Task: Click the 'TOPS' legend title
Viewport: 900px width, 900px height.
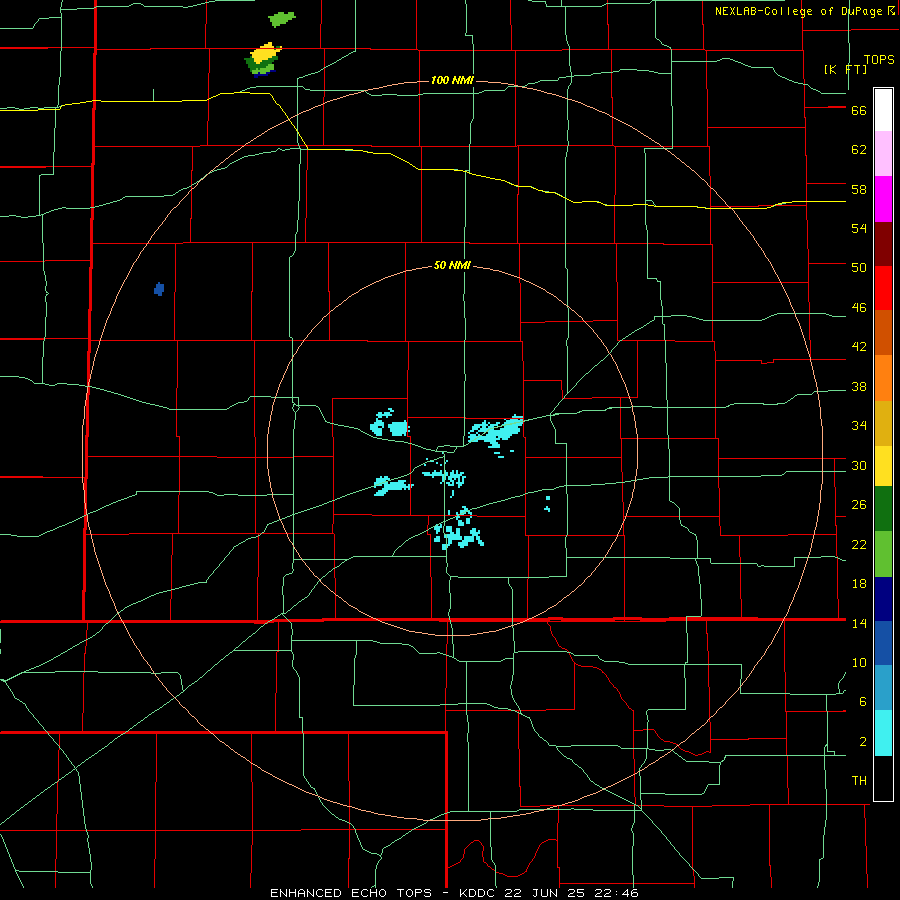Action: click(x=879, y=60)
